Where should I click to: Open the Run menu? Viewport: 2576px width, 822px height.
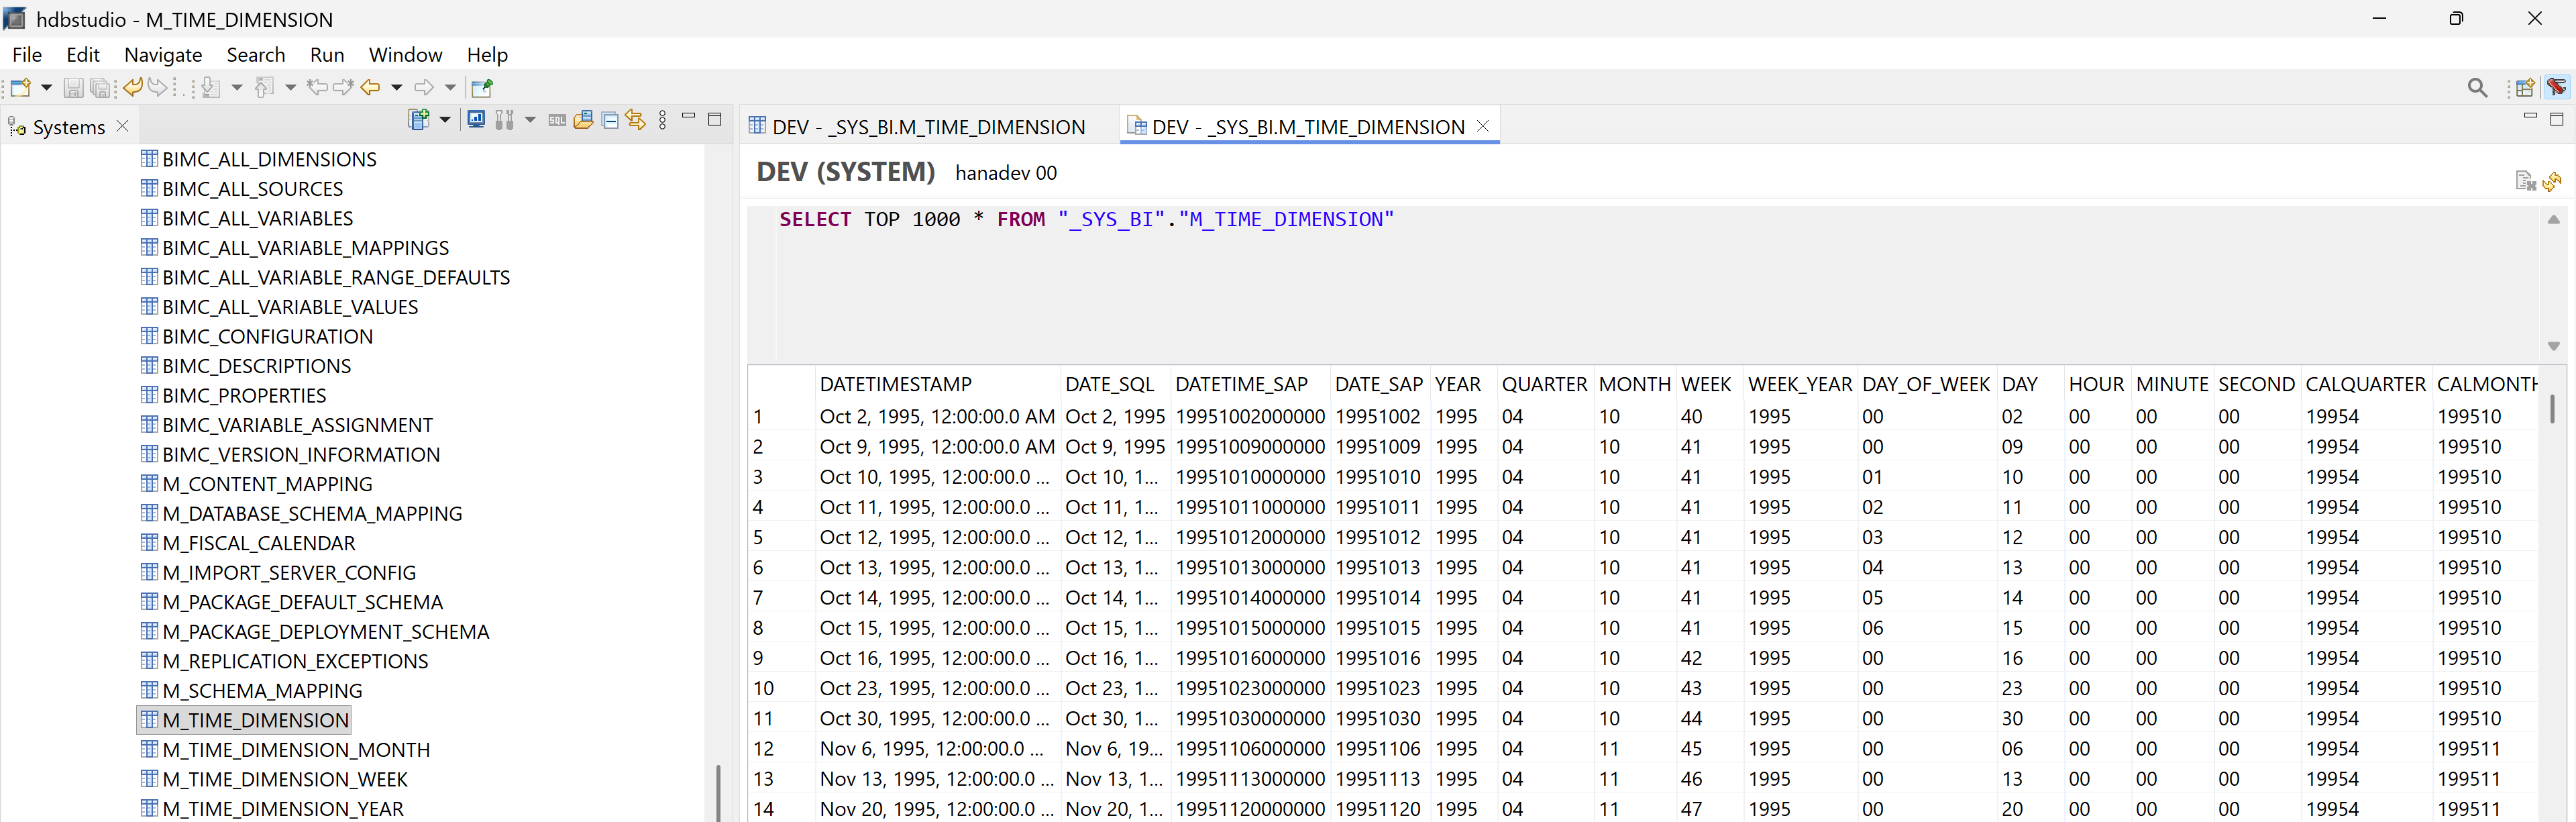click(x=327, y=55)
